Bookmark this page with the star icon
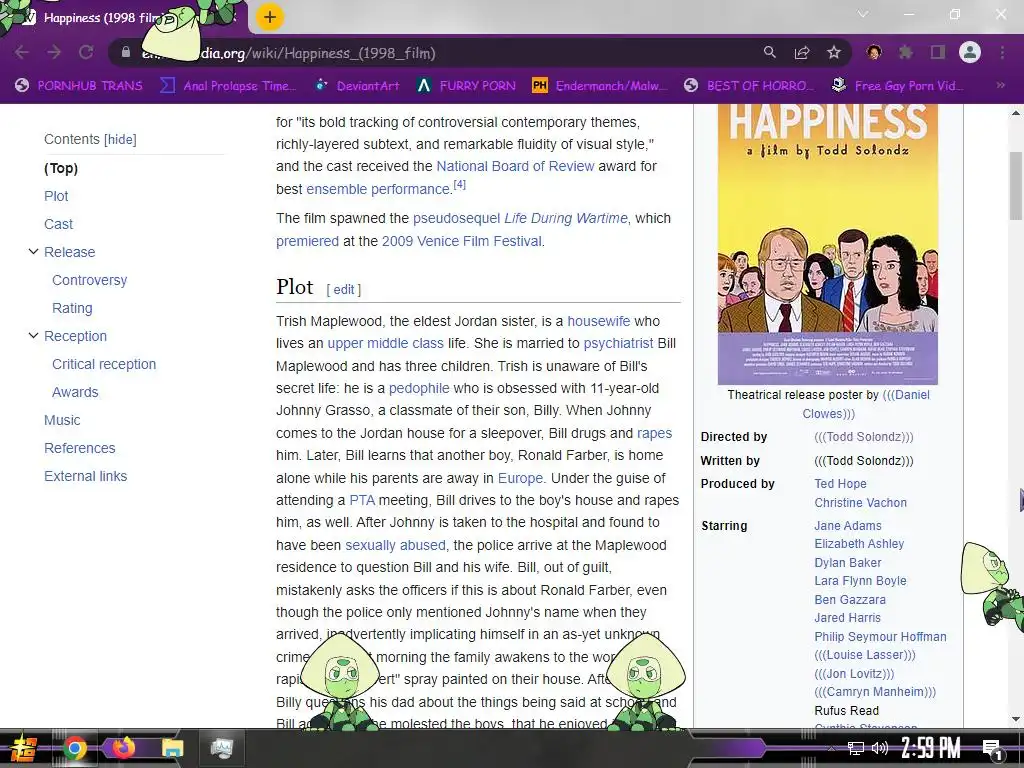1024x768 pixels. tap(834, 52)
